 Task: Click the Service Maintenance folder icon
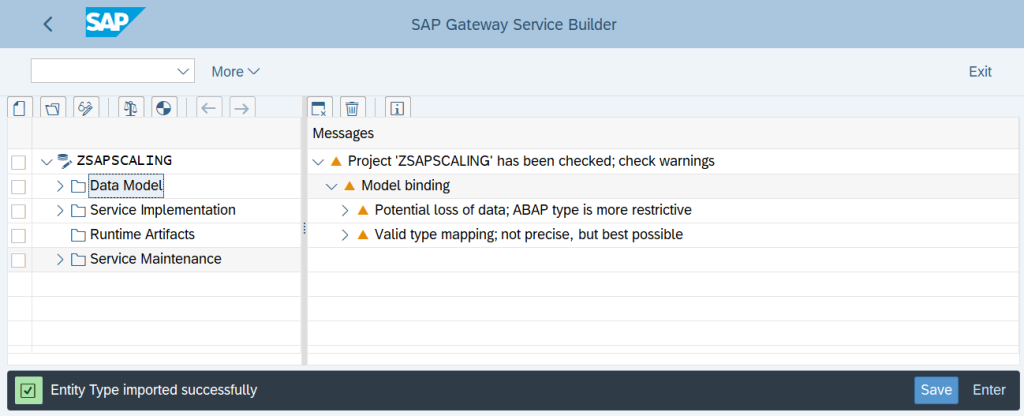tap(78, 259)
